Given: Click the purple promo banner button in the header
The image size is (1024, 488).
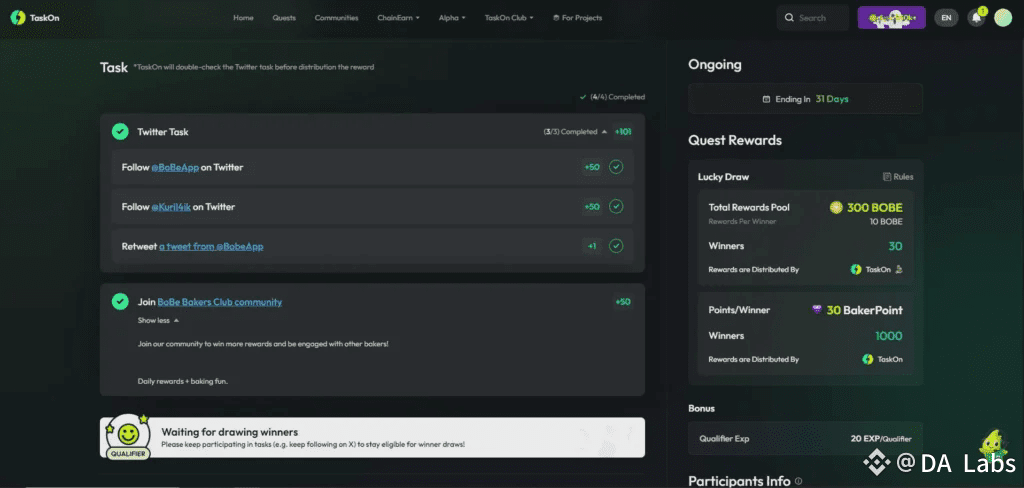Looking at the screenshot, I should (891, 18).
